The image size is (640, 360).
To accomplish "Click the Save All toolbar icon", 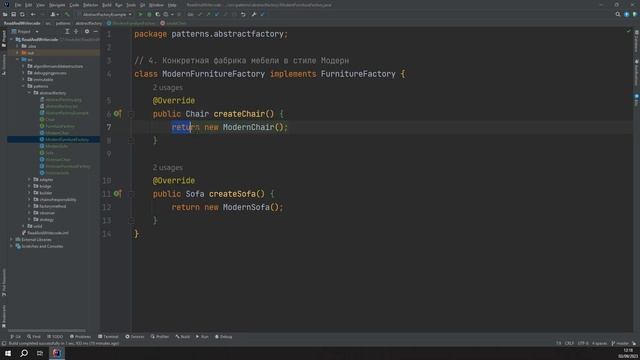I will tap(13, 14).
